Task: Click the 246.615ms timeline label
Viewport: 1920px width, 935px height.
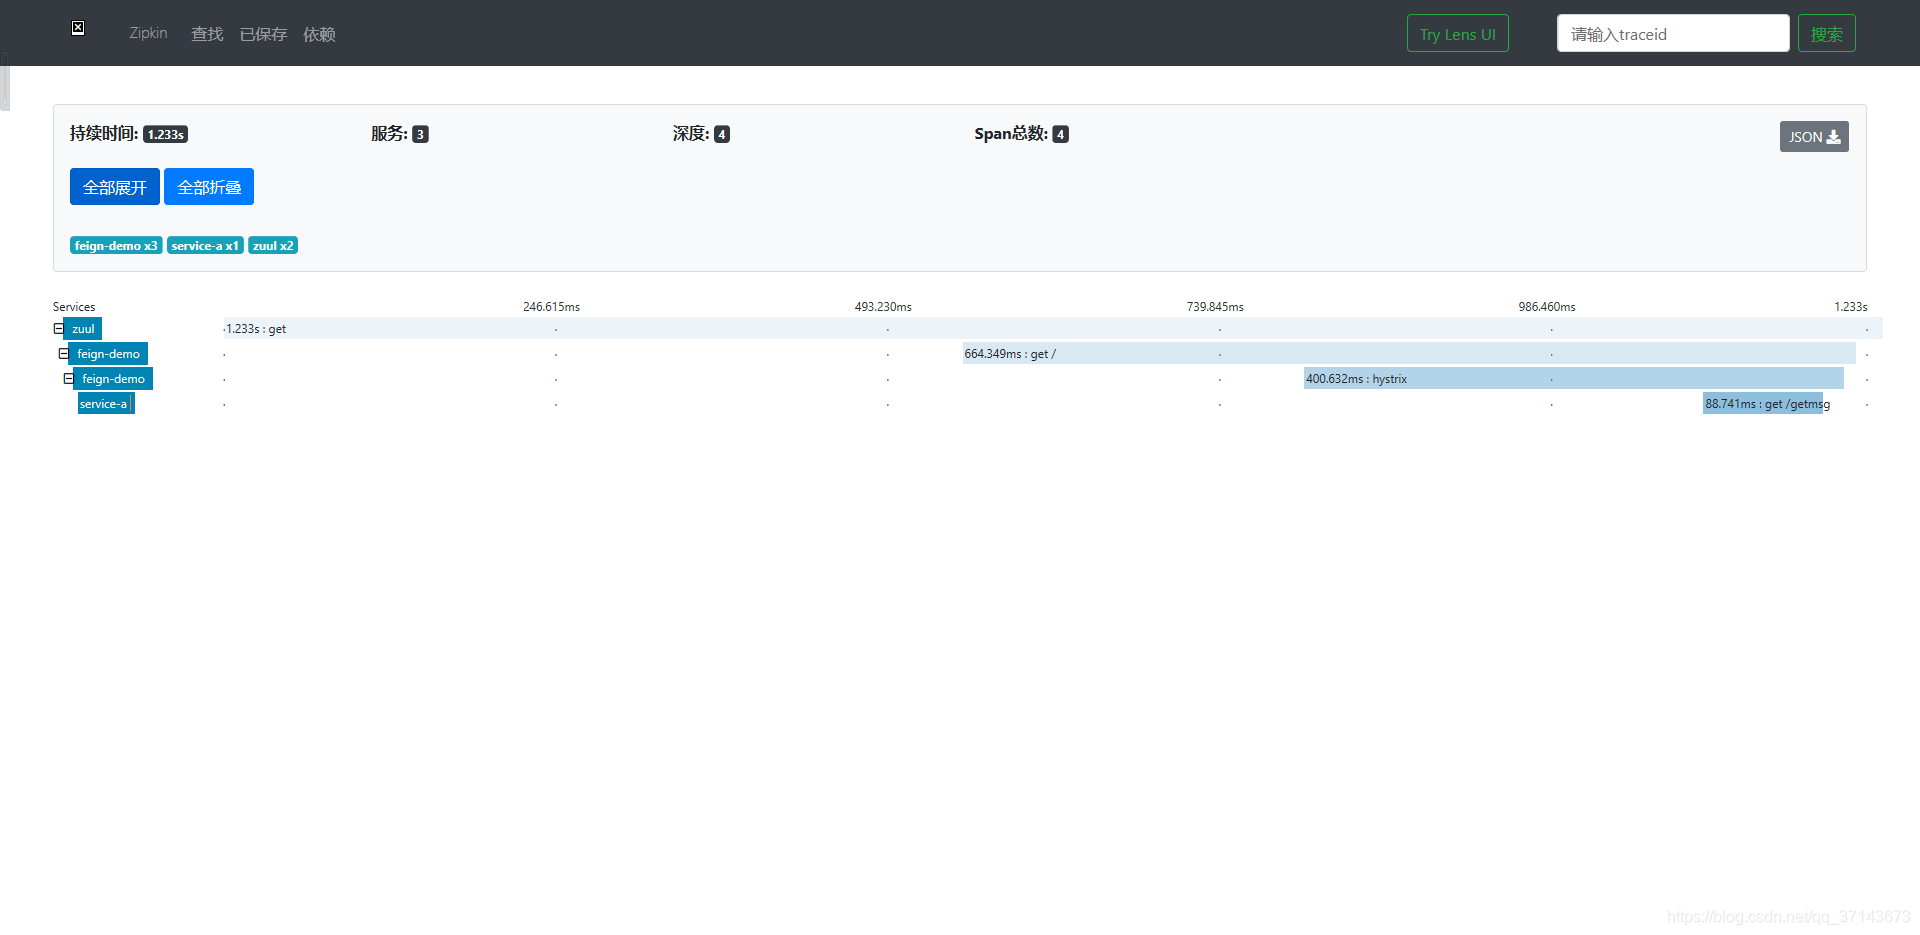Action: (551, 306)
